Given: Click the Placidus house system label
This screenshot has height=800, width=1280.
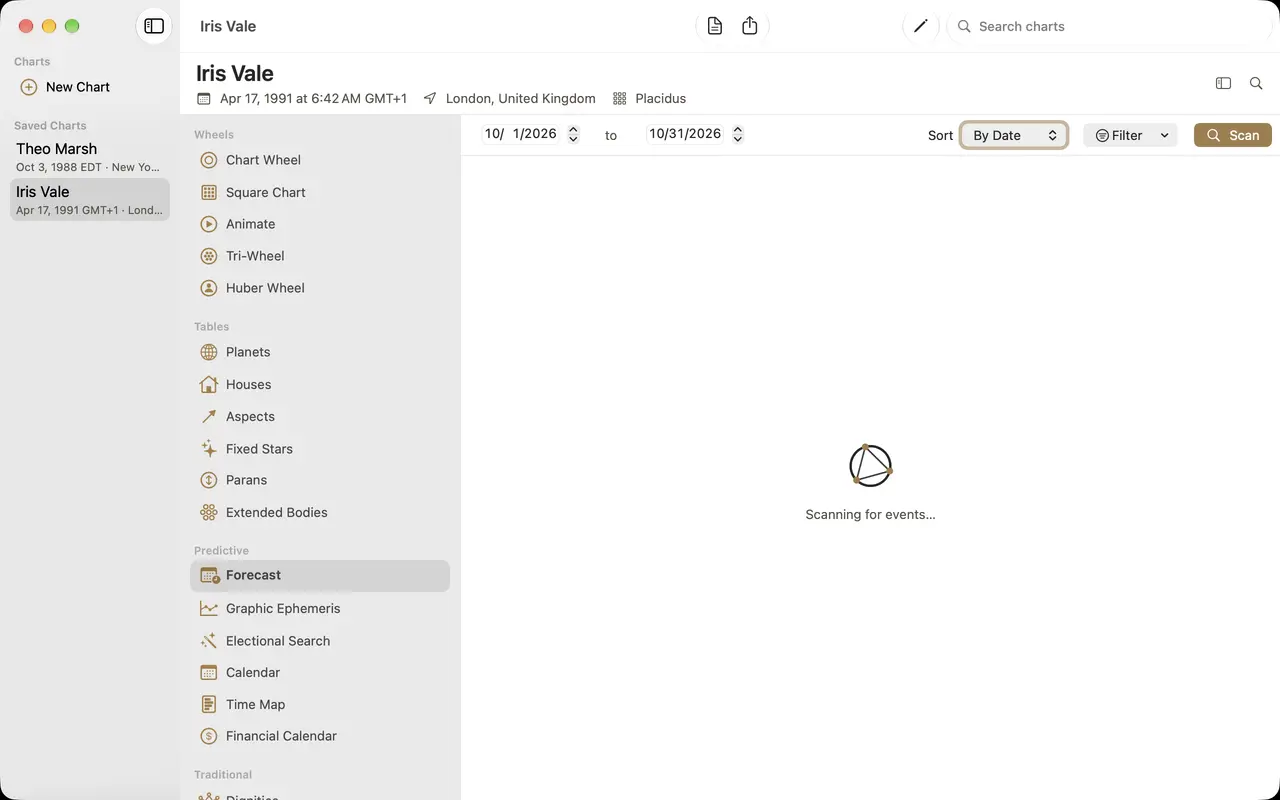Looking at the screenshot, I should click(x=661, y=99).
